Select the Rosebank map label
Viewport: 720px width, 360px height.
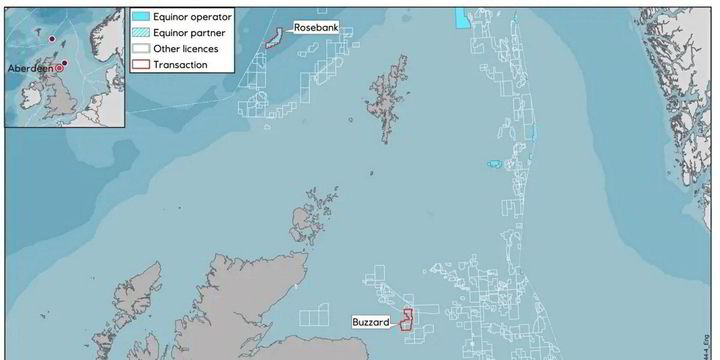click(316, 28)
